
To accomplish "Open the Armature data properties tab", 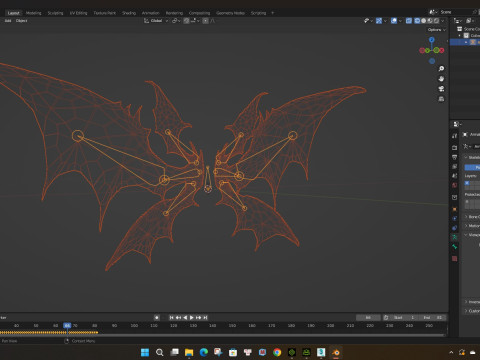I will click(455, 237).
